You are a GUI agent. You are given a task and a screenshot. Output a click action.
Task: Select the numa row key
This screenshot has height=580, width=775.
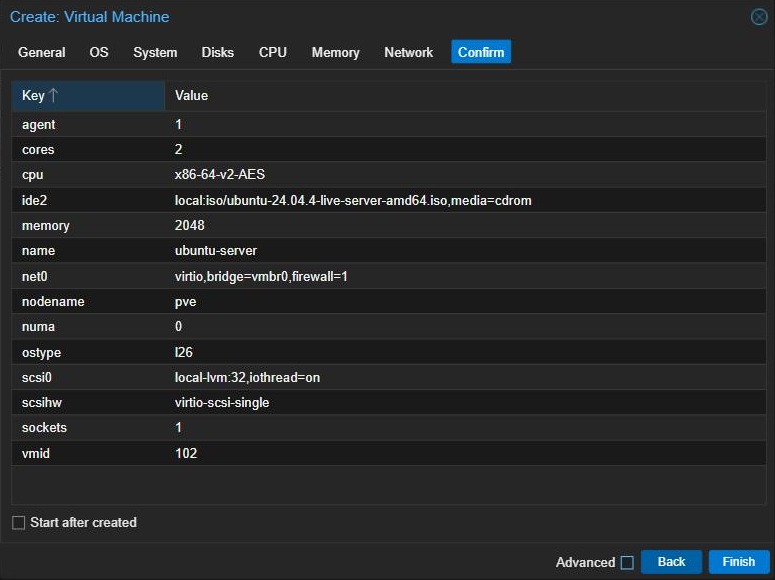click(38, 327)
